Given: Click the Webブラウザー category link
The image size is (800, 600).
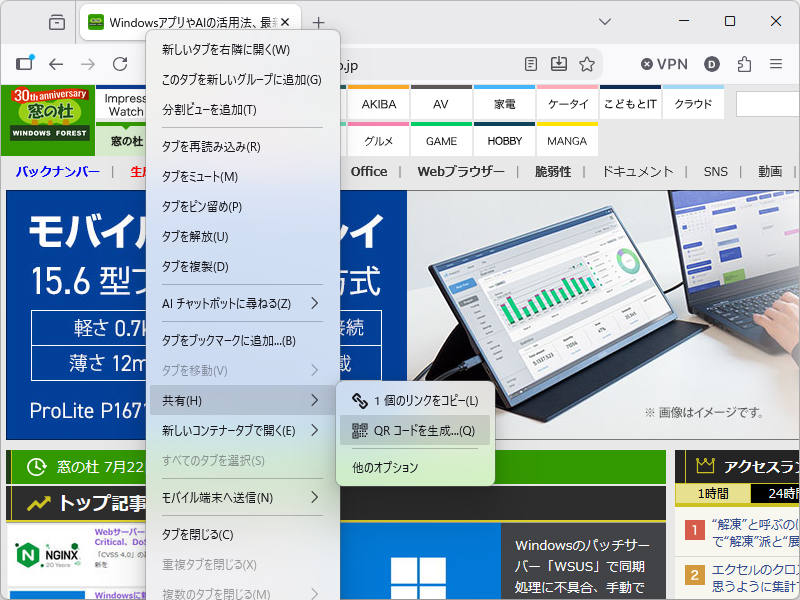Looking at the screenshot, I should tap(461, 171).
